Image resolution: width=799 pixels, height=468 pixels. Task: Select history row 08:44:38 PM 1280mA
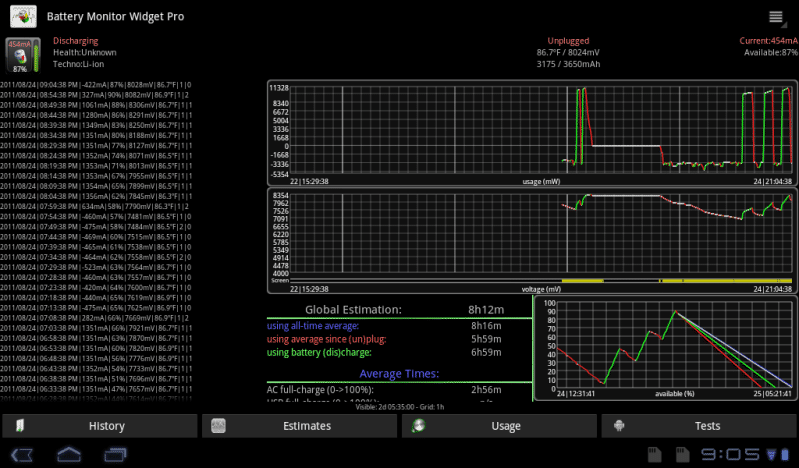pyautogui.click(x=96, y=115)
